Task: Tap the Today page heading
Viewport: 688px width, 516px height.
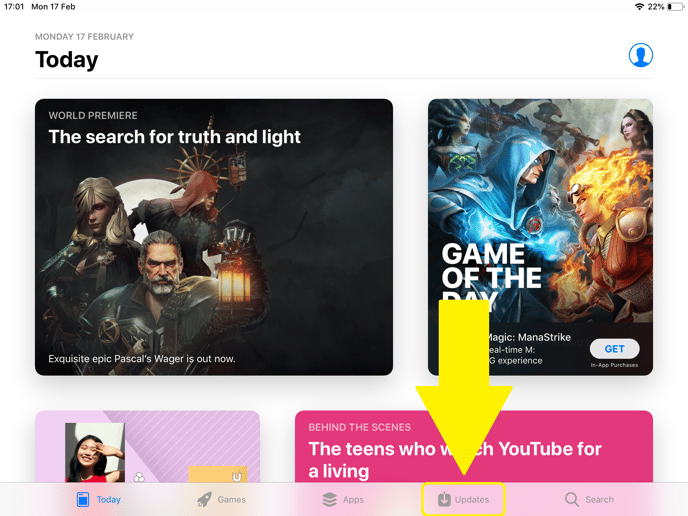Action: click(x=67, y=60)
